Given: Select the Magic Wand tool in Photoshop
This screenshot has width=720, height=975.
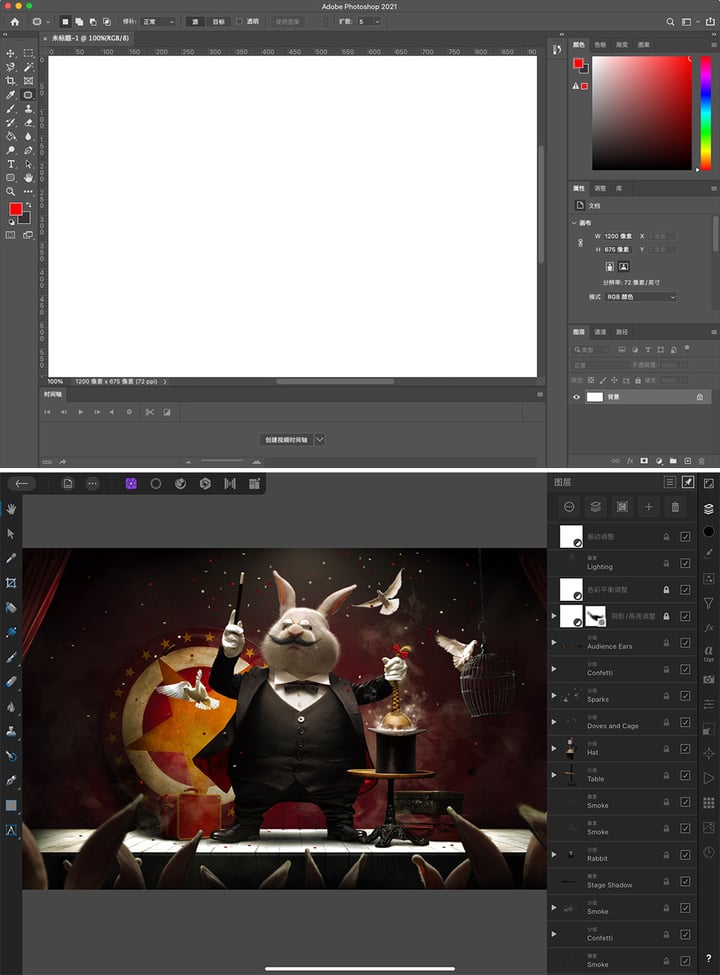Looking at the screenshot, I should pyautogui.click(x=29, y=67).
